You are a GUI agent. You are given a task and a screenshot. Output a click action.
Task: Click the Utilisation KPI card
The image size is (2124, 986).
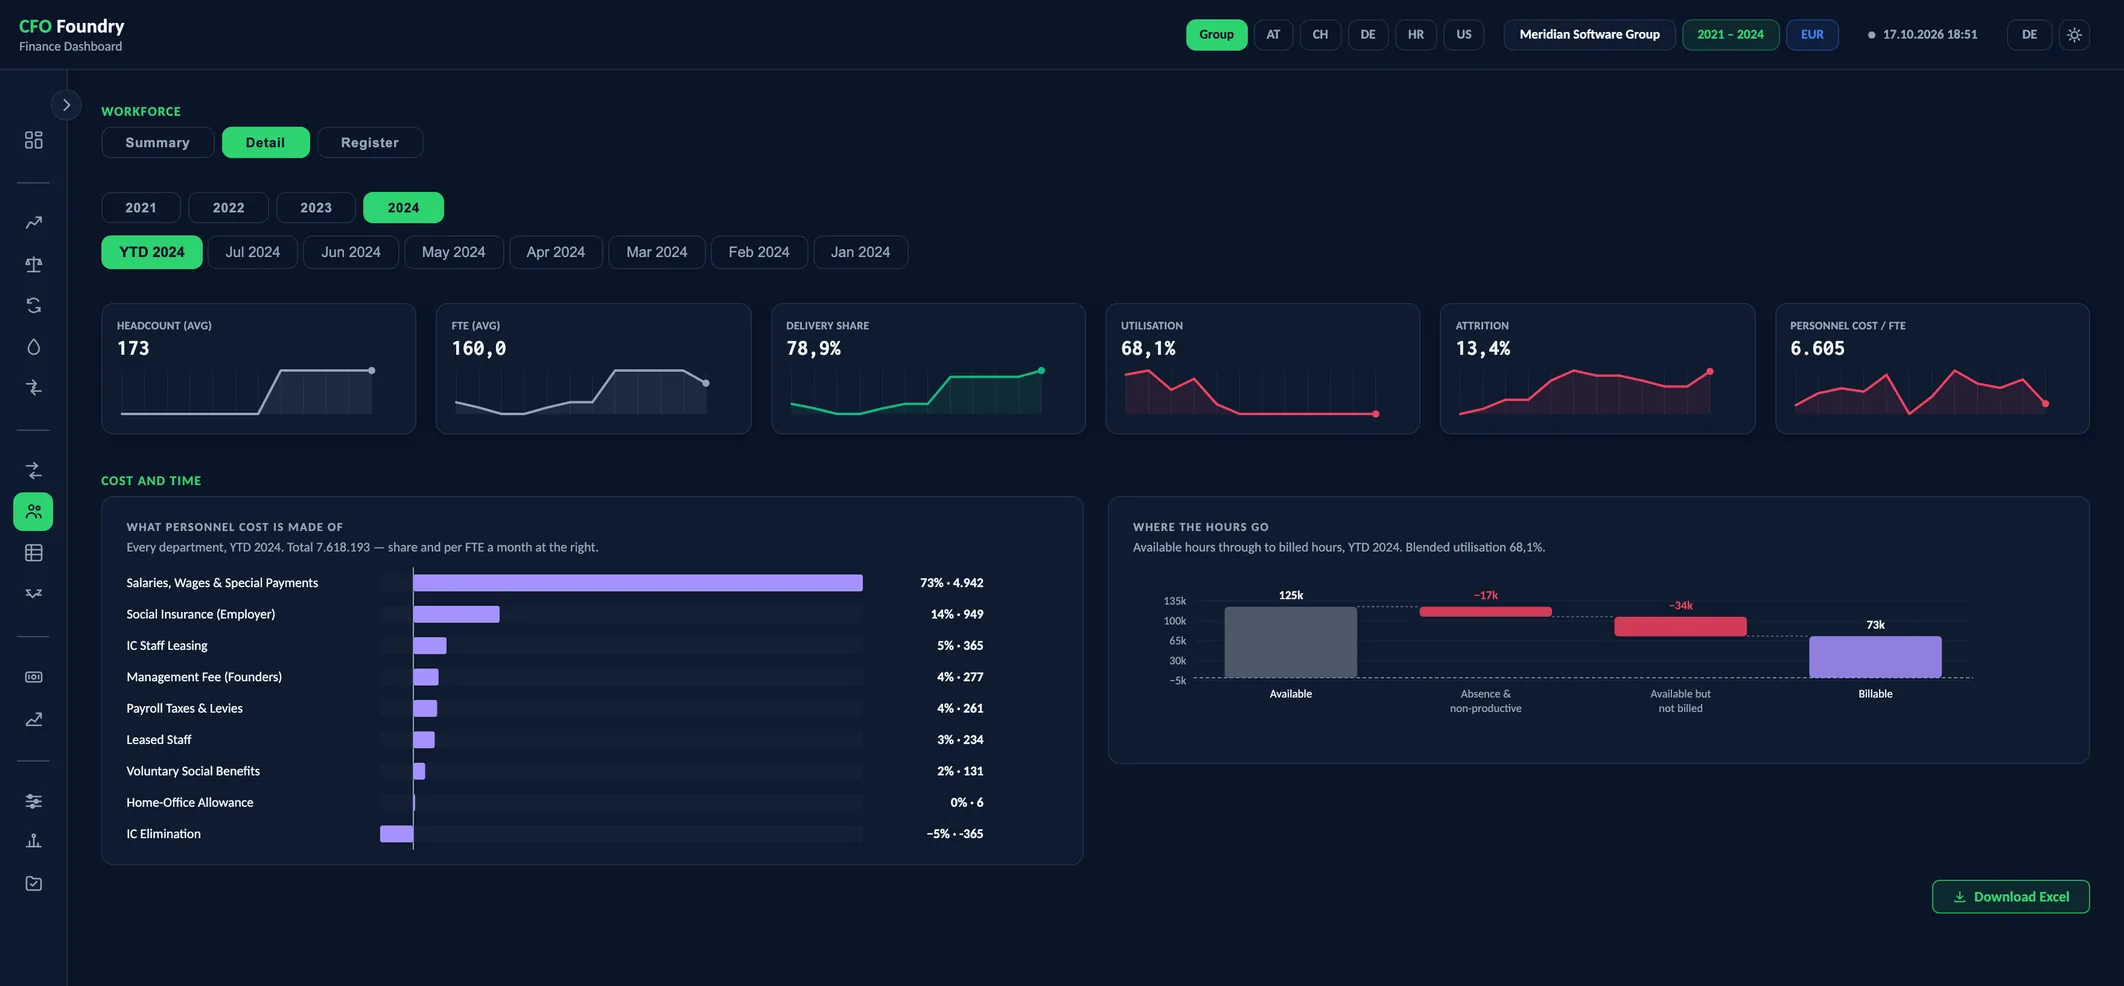click(x=1262, y=369)
